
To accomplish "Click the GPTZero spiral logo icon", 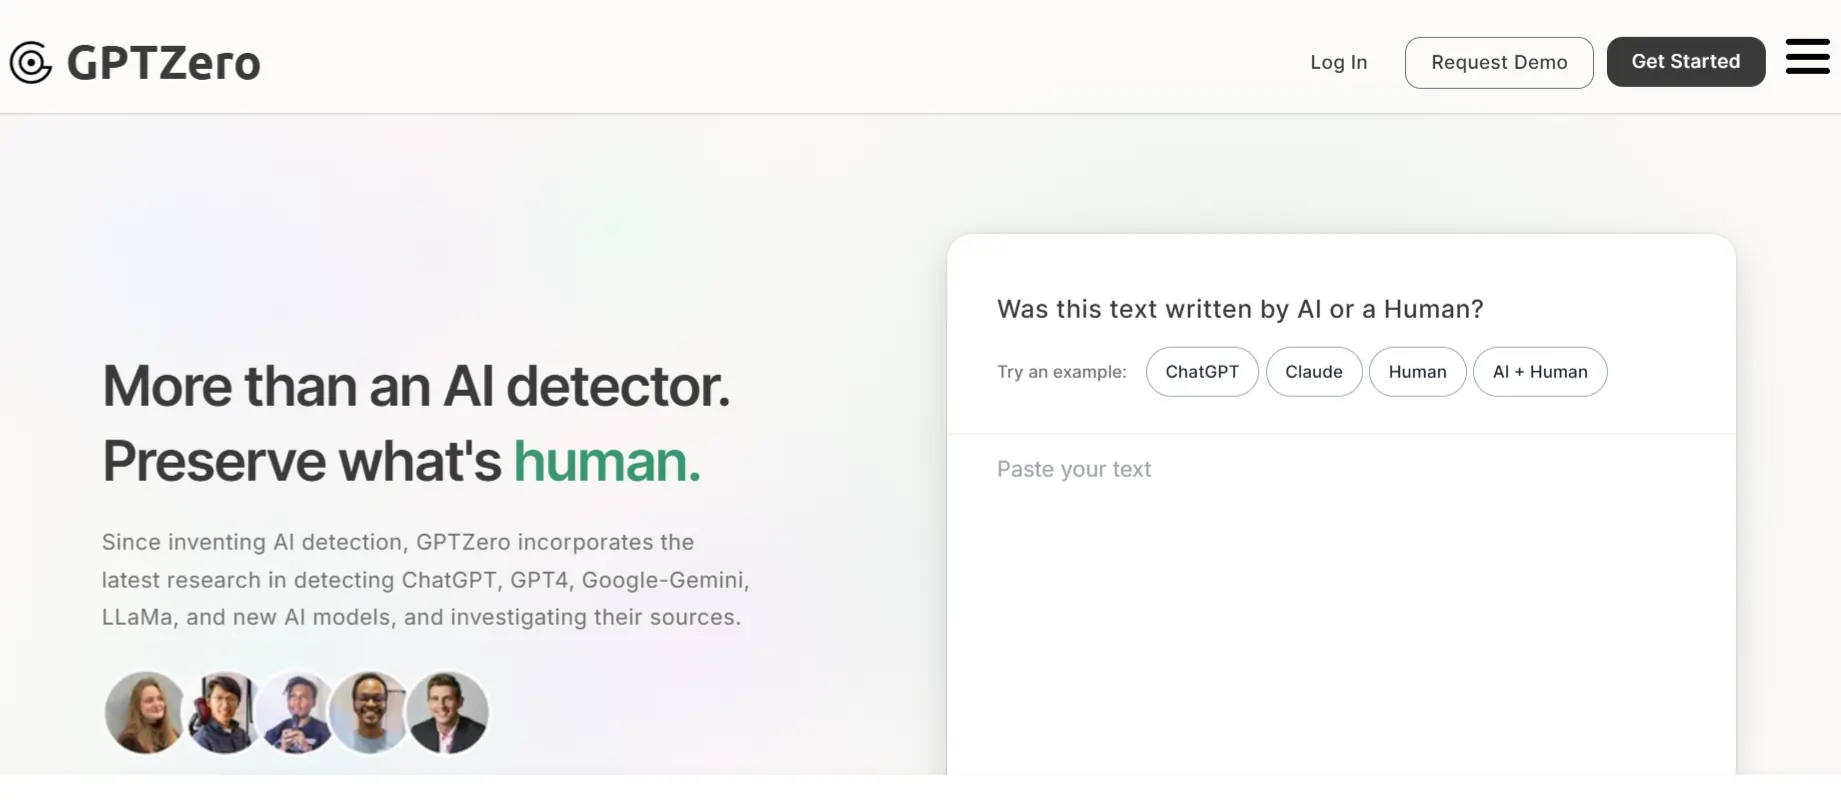I will pos(31,63).
